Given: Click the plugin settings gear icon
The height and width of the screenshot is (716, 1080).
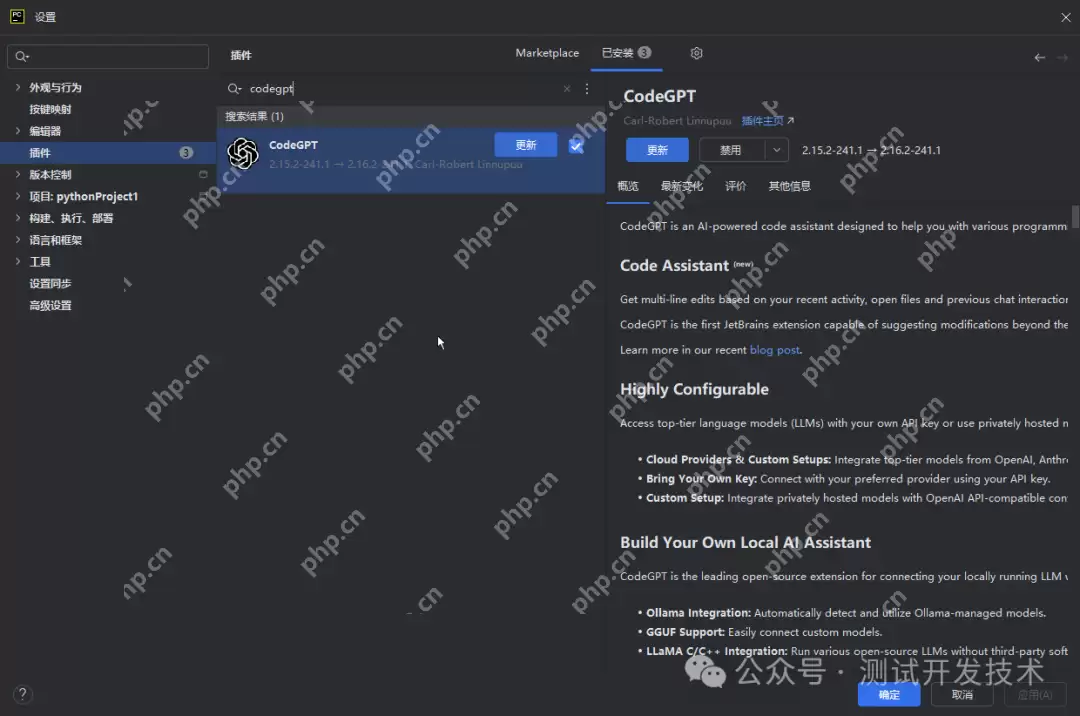Looking at the screenshot, I should click(x=697, y=53).
